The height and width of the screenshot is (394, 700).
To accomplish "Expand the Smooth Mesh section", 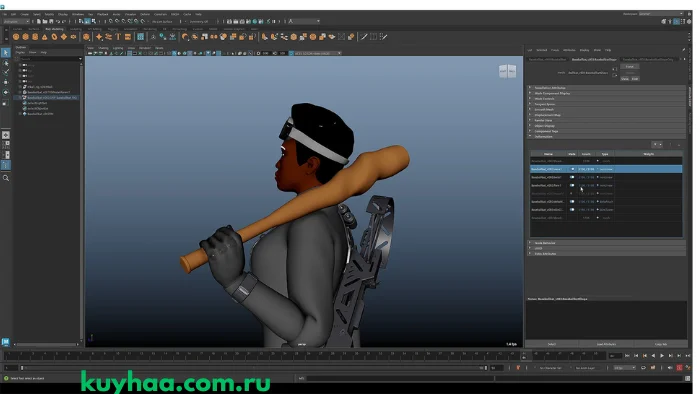I will coord(607,109).
